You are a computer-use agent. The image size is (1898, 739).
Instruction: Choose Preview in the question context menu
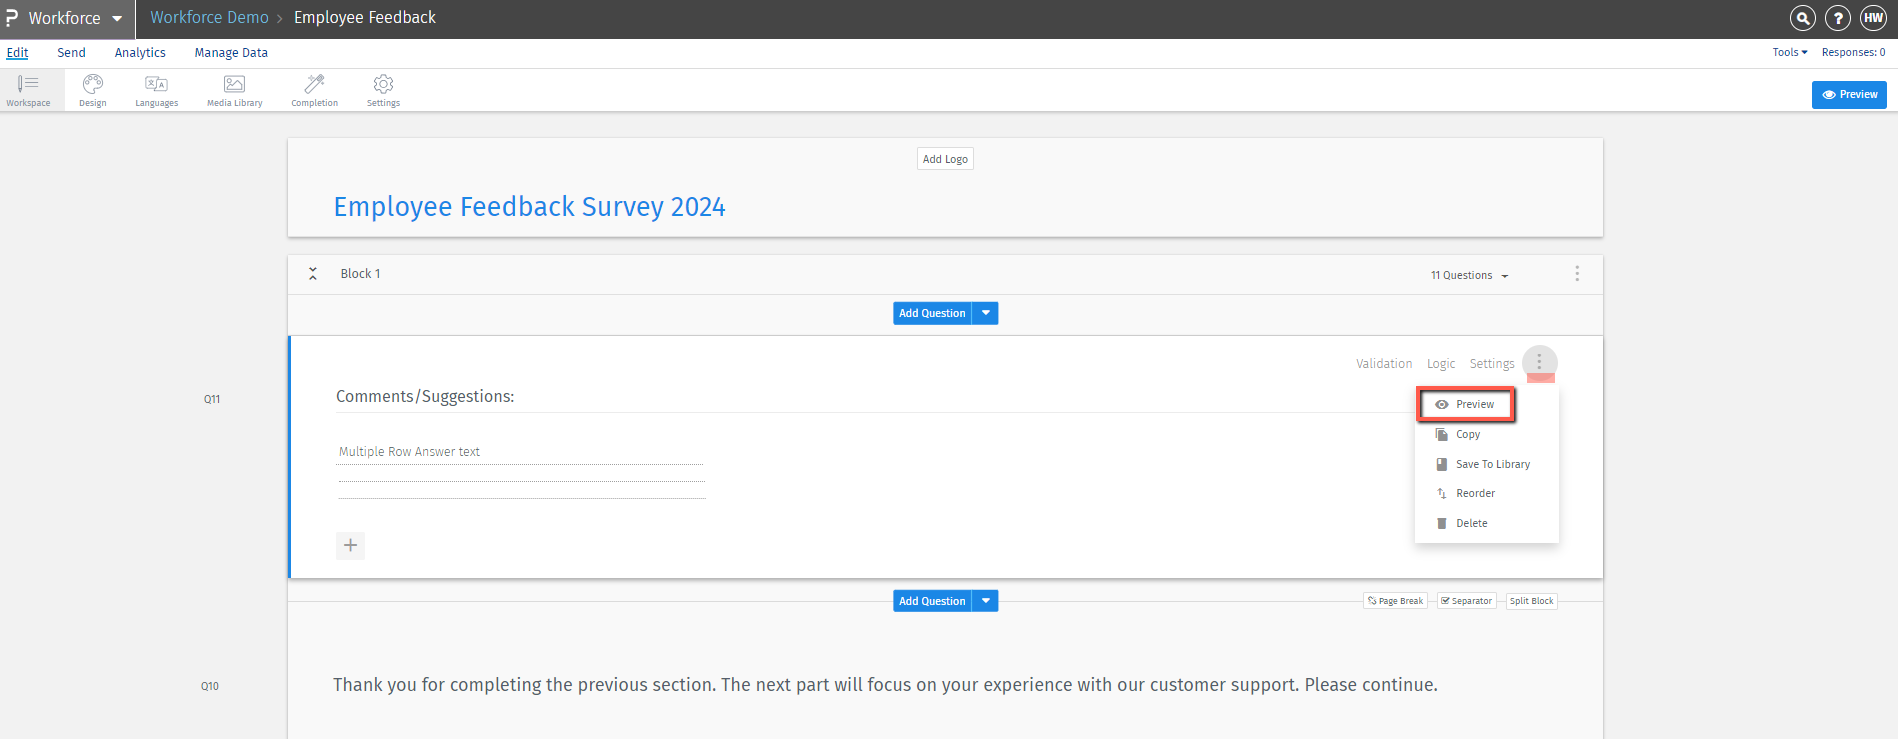(1467, 404)
